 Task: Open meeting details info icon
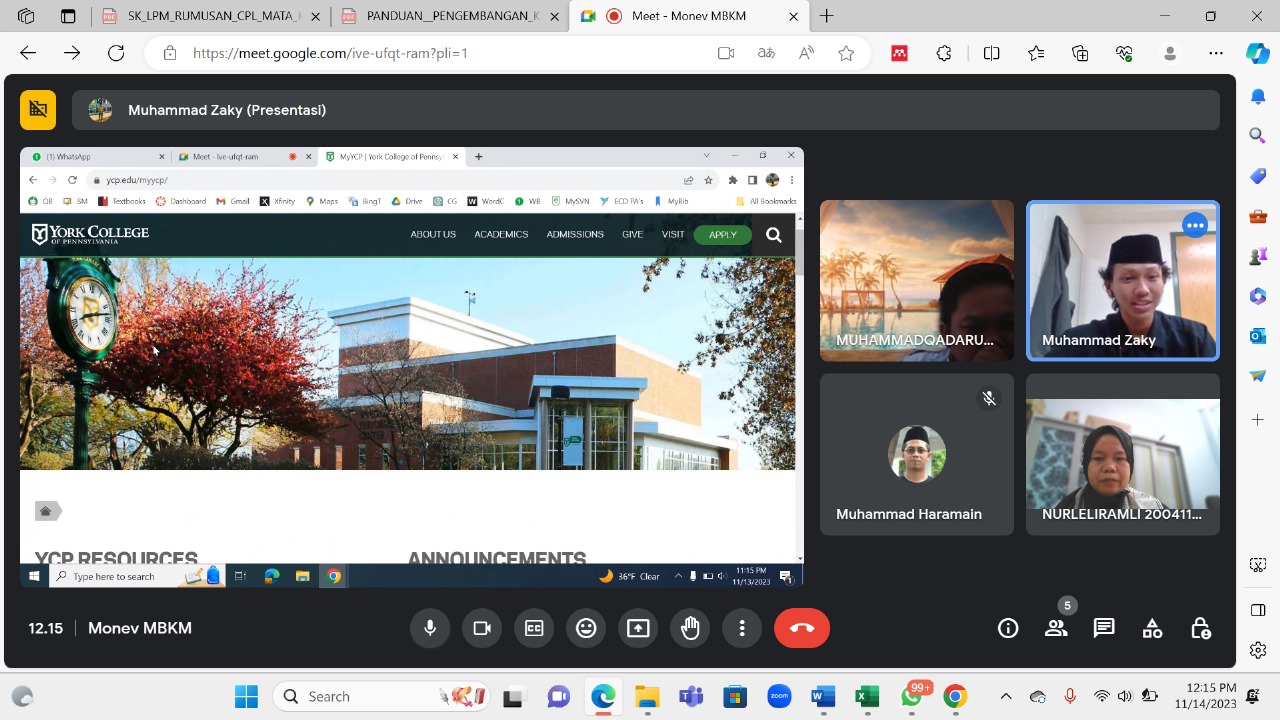[x=1008, y=628]
